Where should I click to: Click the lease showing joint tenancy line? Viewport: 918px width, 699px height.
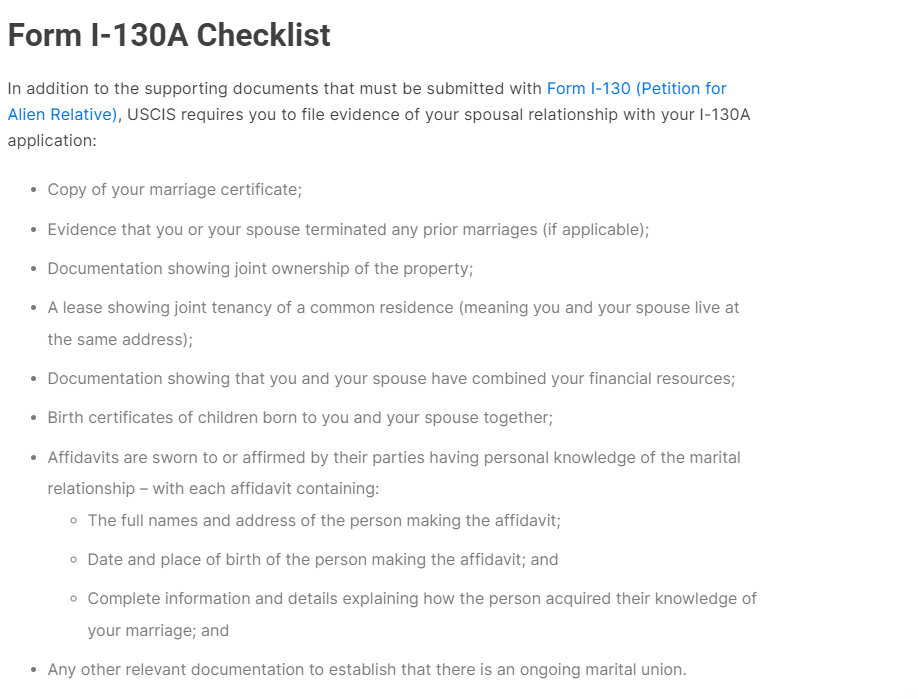click(393, 308)
